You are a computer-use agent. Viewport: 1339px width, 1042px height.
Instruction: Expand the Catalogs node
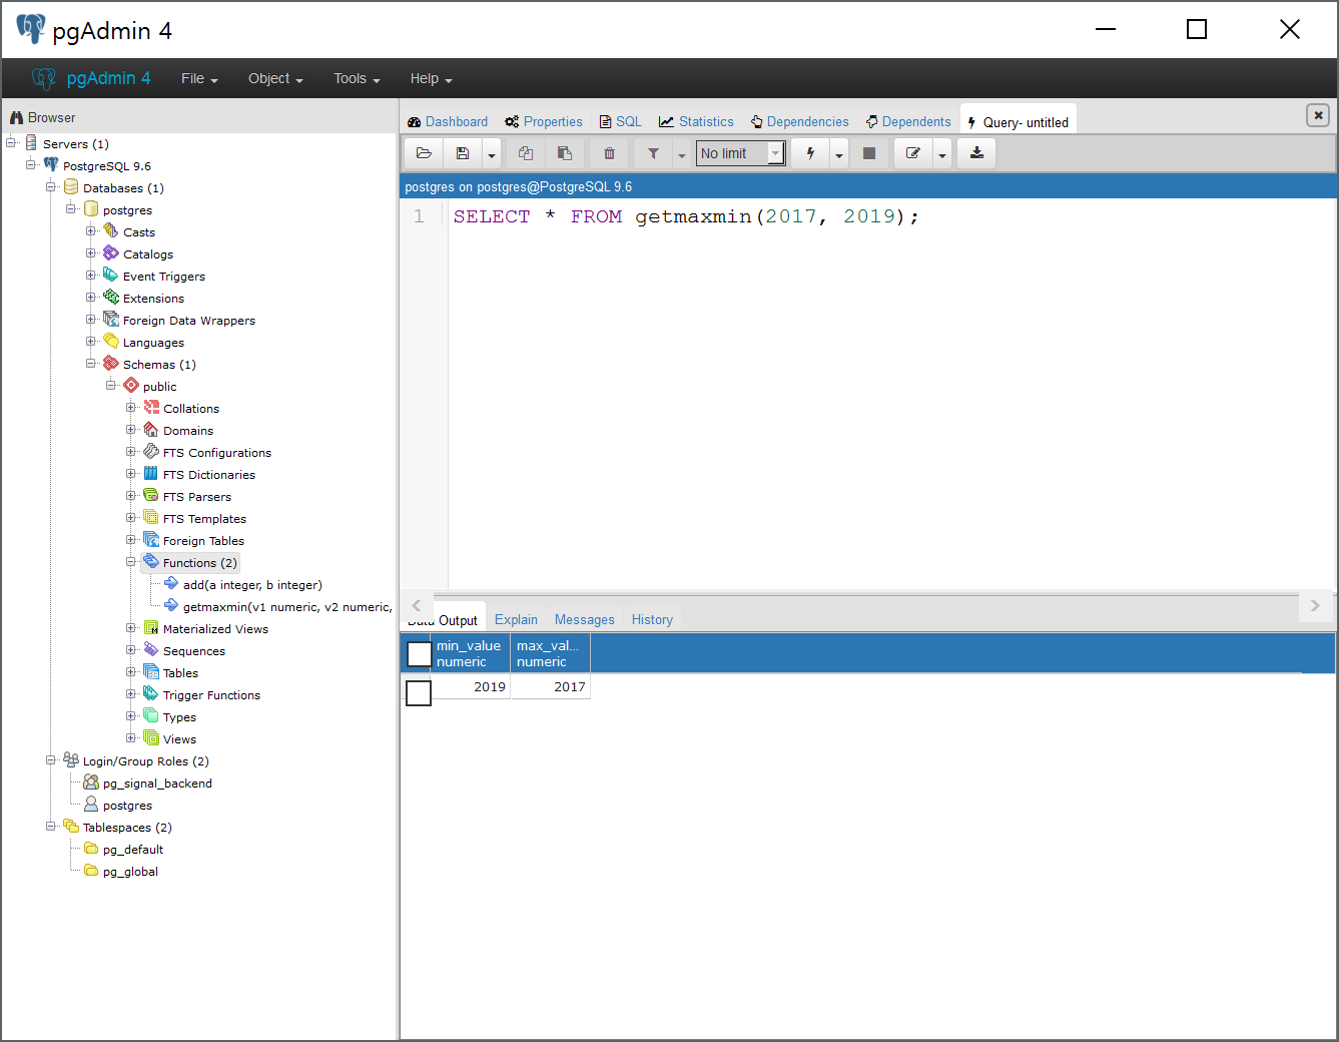(x=91, y=253)
